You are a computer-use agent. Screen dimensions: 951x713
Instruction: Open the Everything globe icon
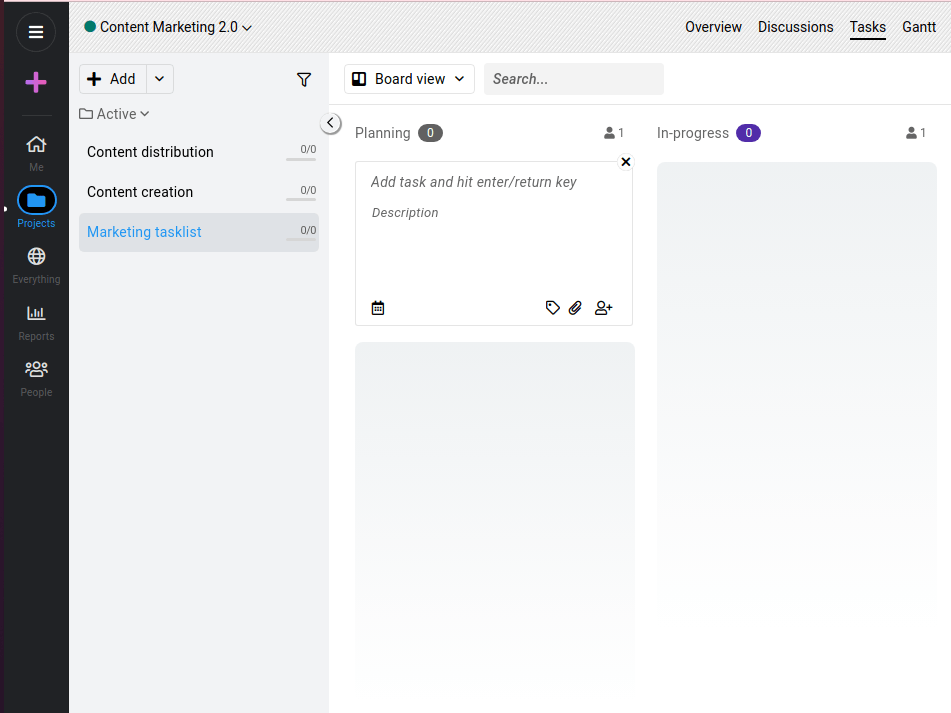[36, 256]
